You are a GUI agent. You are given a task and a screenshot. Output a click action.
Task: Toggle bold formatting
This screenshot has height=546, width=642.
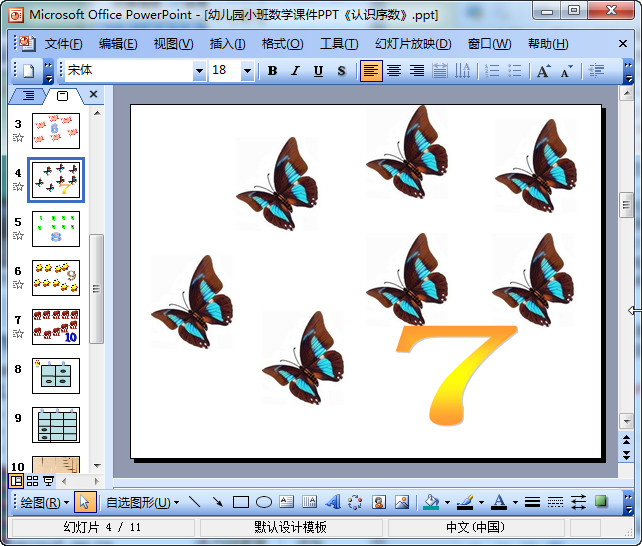click(x=272, y=71)
